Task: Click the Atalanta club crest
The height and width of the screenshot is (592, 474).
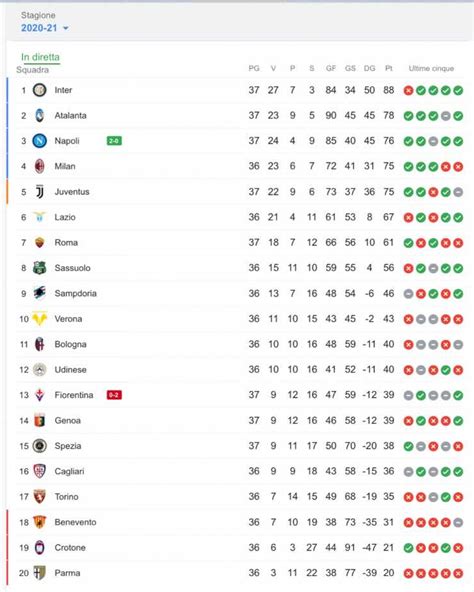Action: pyautogui.click(x=40, y=116)
